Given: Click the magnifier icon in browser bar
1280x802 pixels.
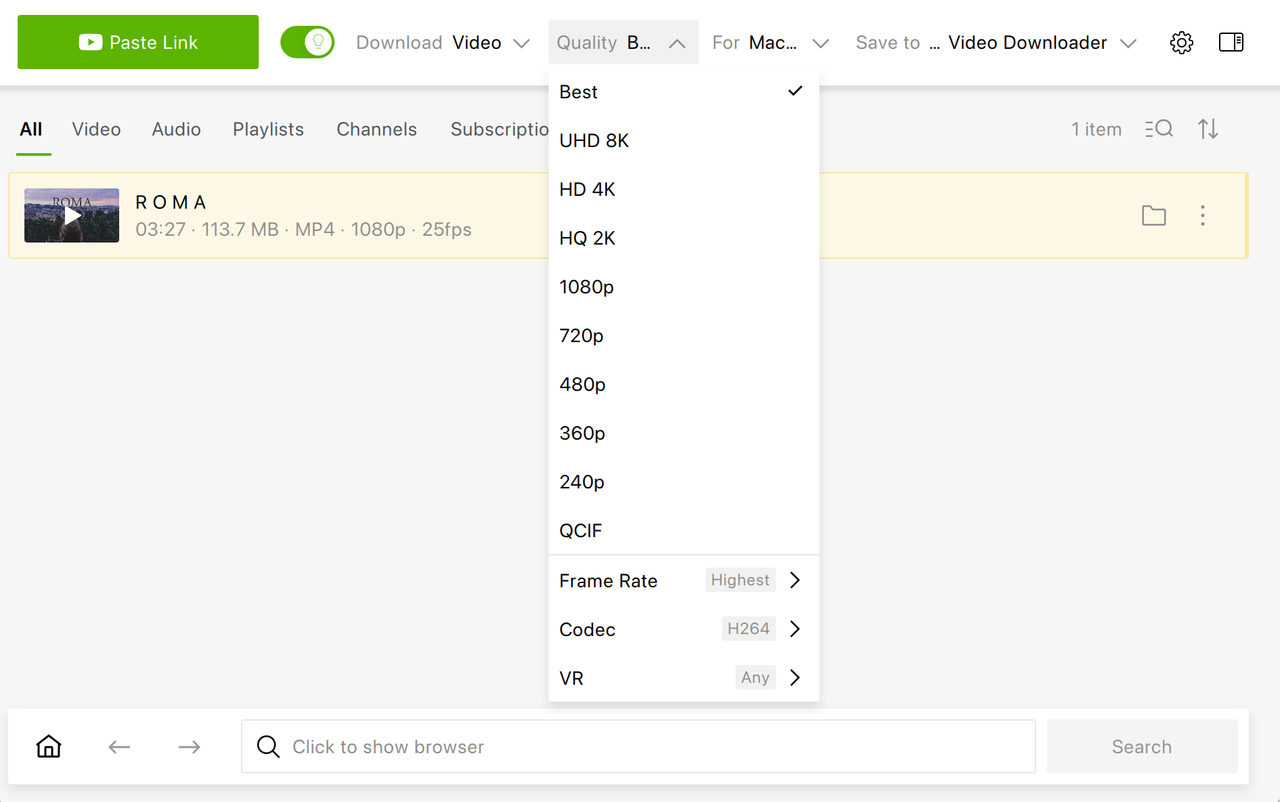Looking at the screenshot, I should pyautogui.click(x=268, y=747).
